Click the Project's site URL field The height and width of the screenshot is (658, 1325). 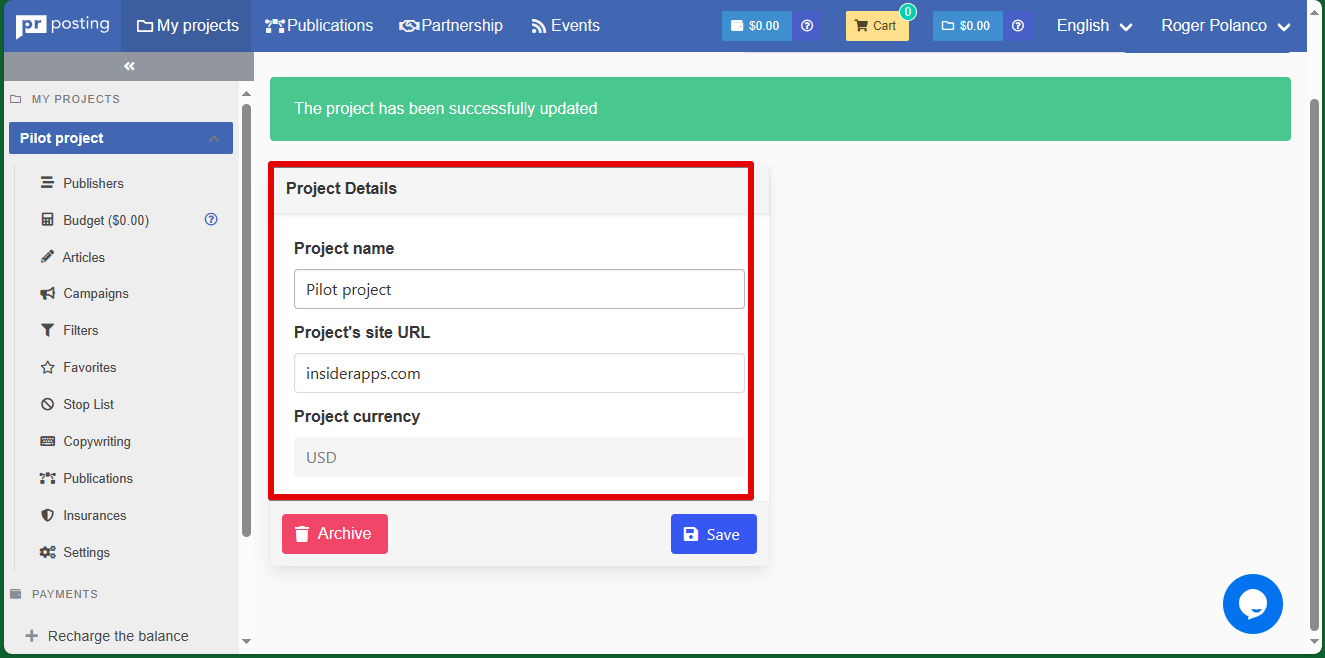tap(519, 373)
